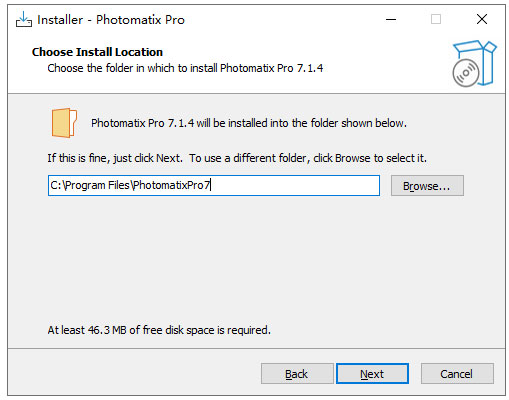Viewport: 509px width, 400px height.
Task: Click the orange folder icon
Action: pyautogui.click(x=64, y=123)
